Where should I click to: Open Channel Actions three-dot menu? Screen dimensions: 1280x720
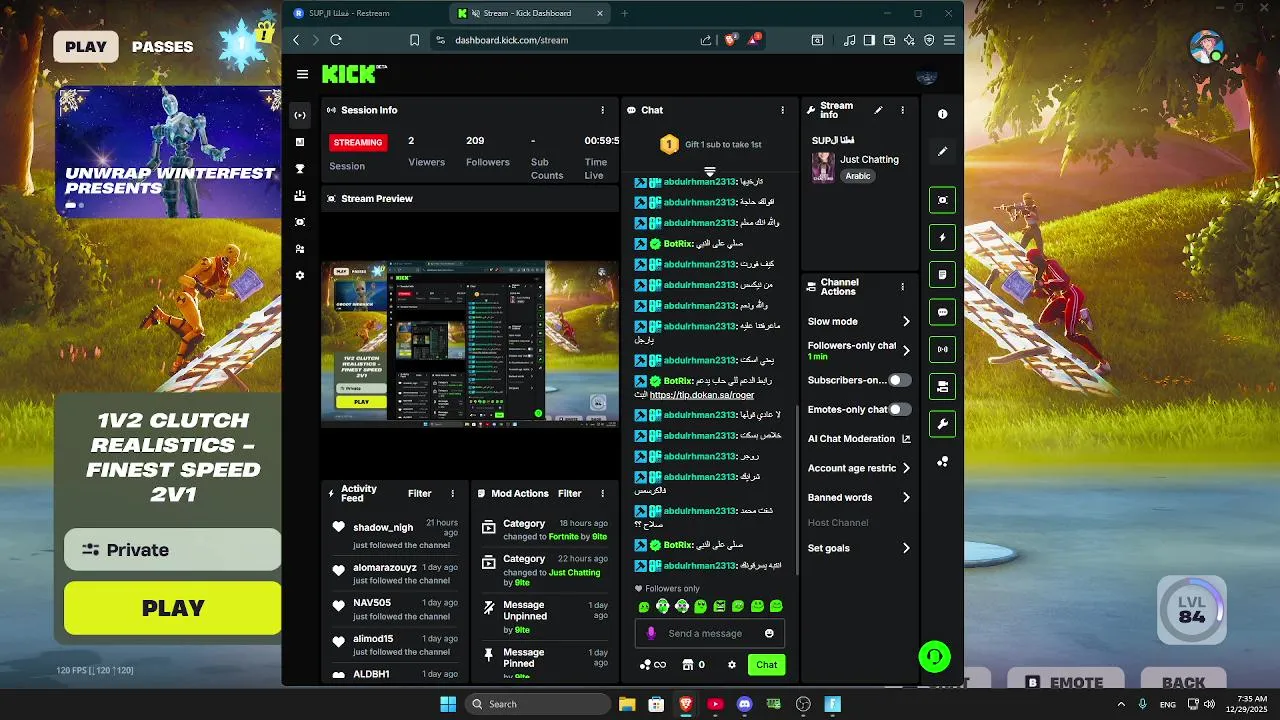point(902,287)
